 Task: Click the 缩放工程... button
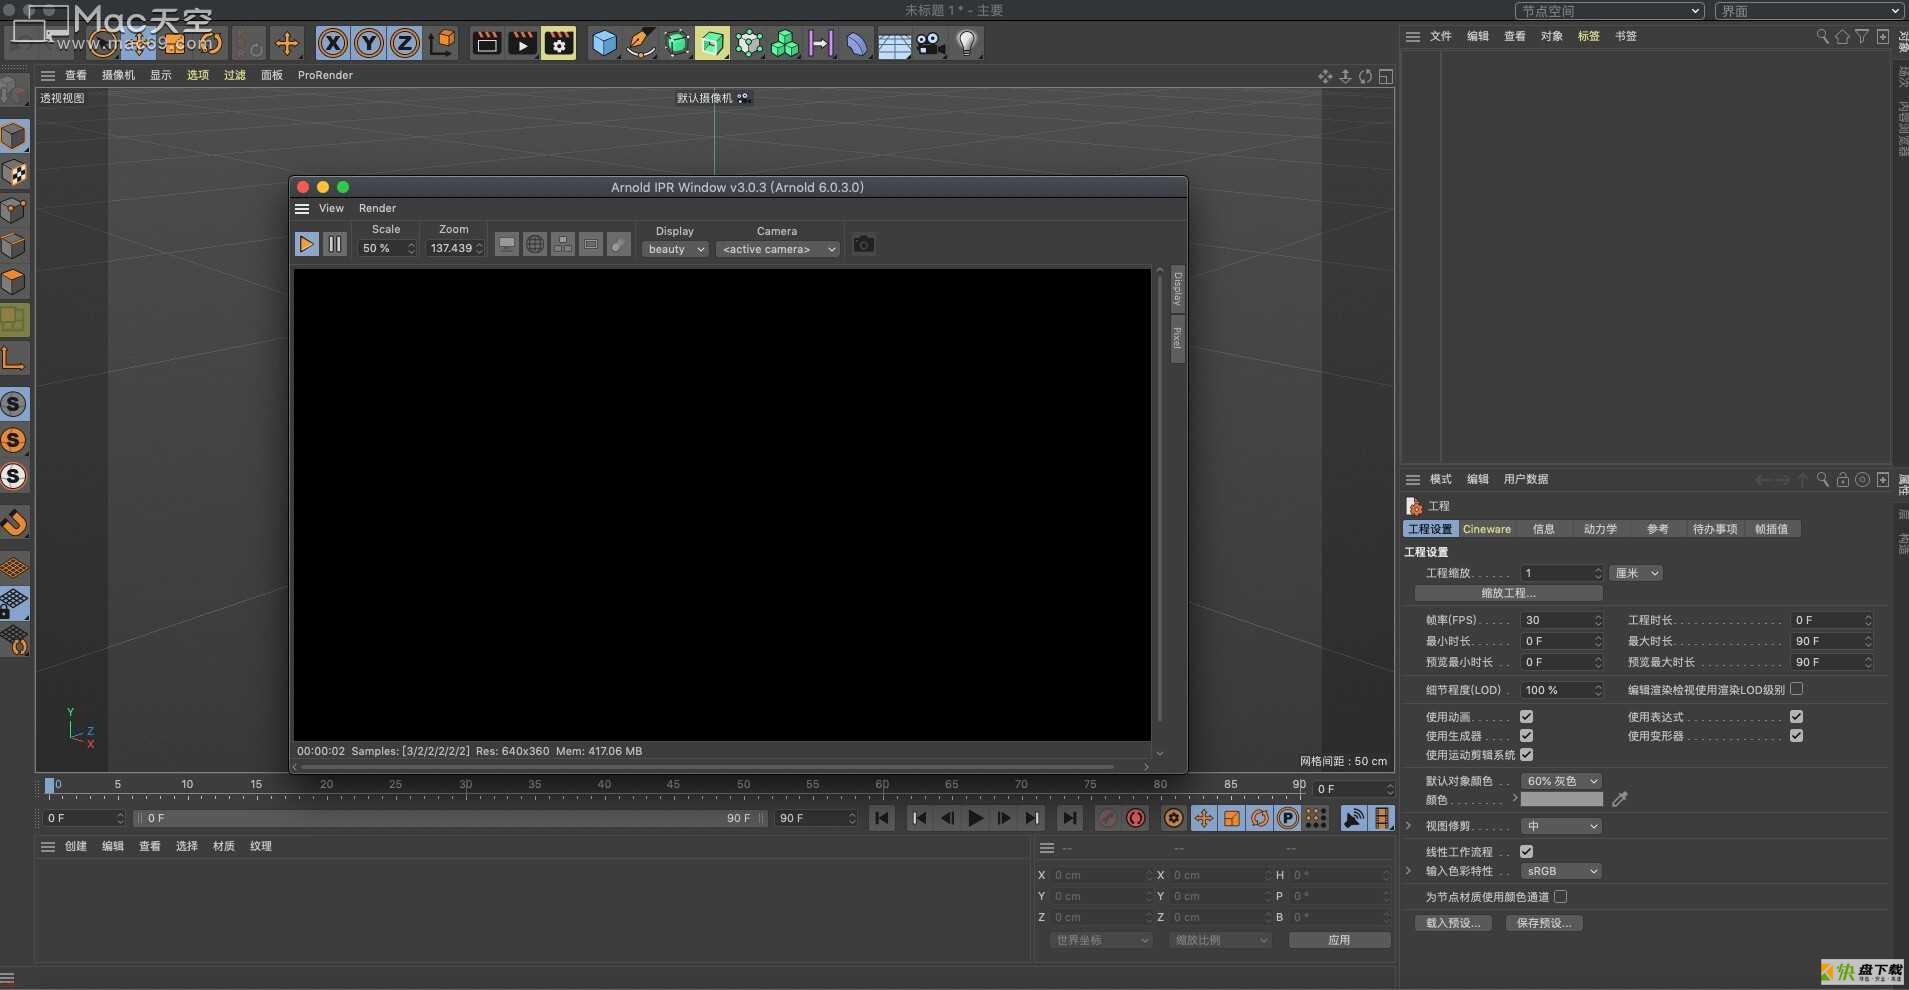click(1508, 593)
